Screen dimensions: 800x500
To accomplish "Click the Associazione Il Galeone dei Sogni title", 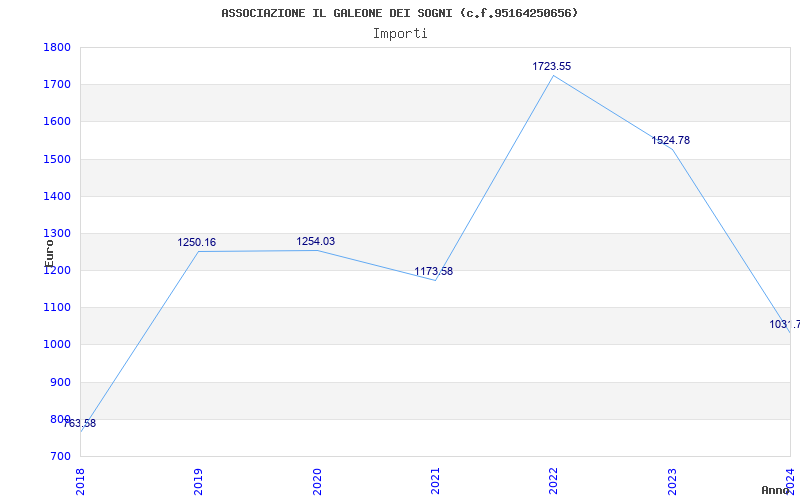I will coord(400,13).
